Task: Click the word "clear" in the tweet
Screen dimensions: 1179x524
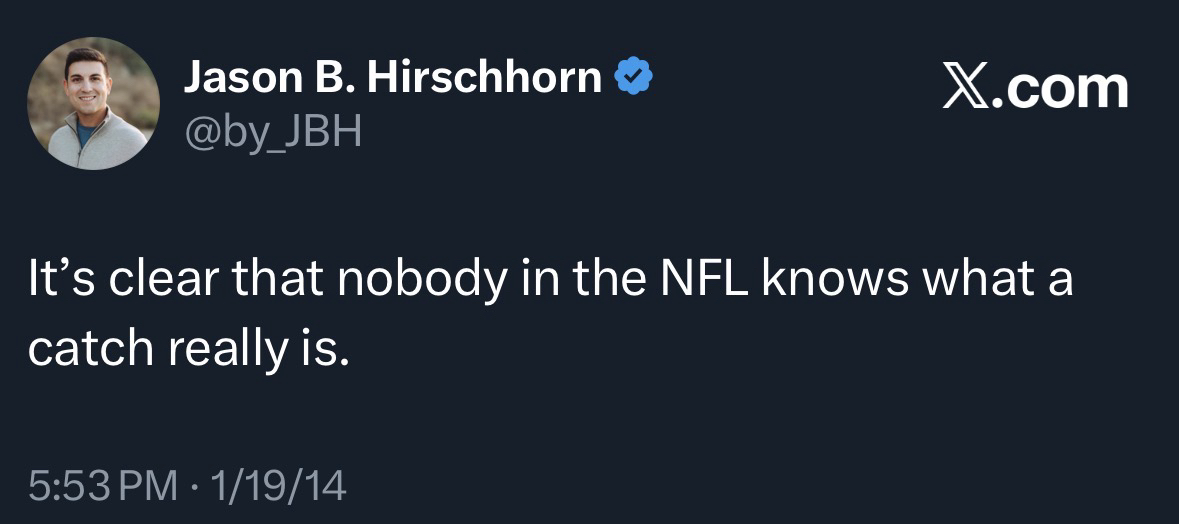Action: [x=163, y=281]
